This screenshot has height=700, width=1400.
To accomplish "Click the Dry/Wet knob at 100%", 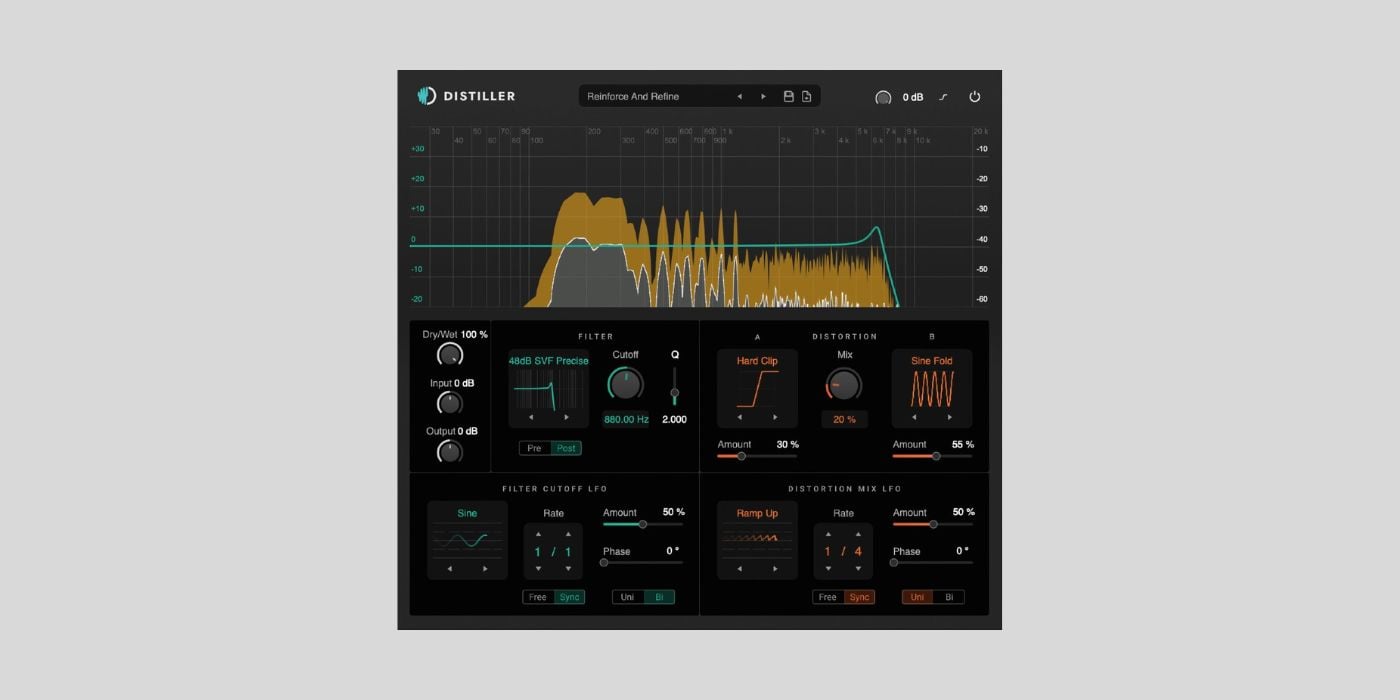I will (450, 357).
